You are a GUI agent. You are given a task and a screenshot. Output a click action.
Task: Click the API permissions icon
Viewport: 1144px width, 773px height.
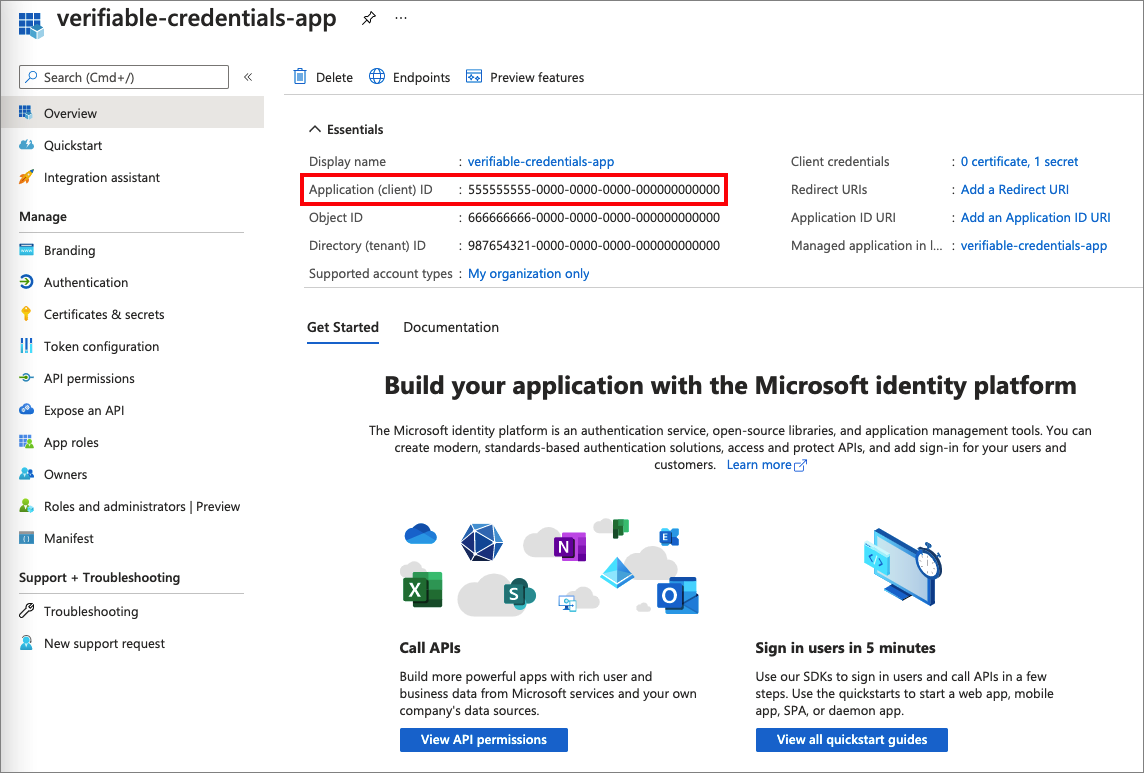tap(26, 378)
